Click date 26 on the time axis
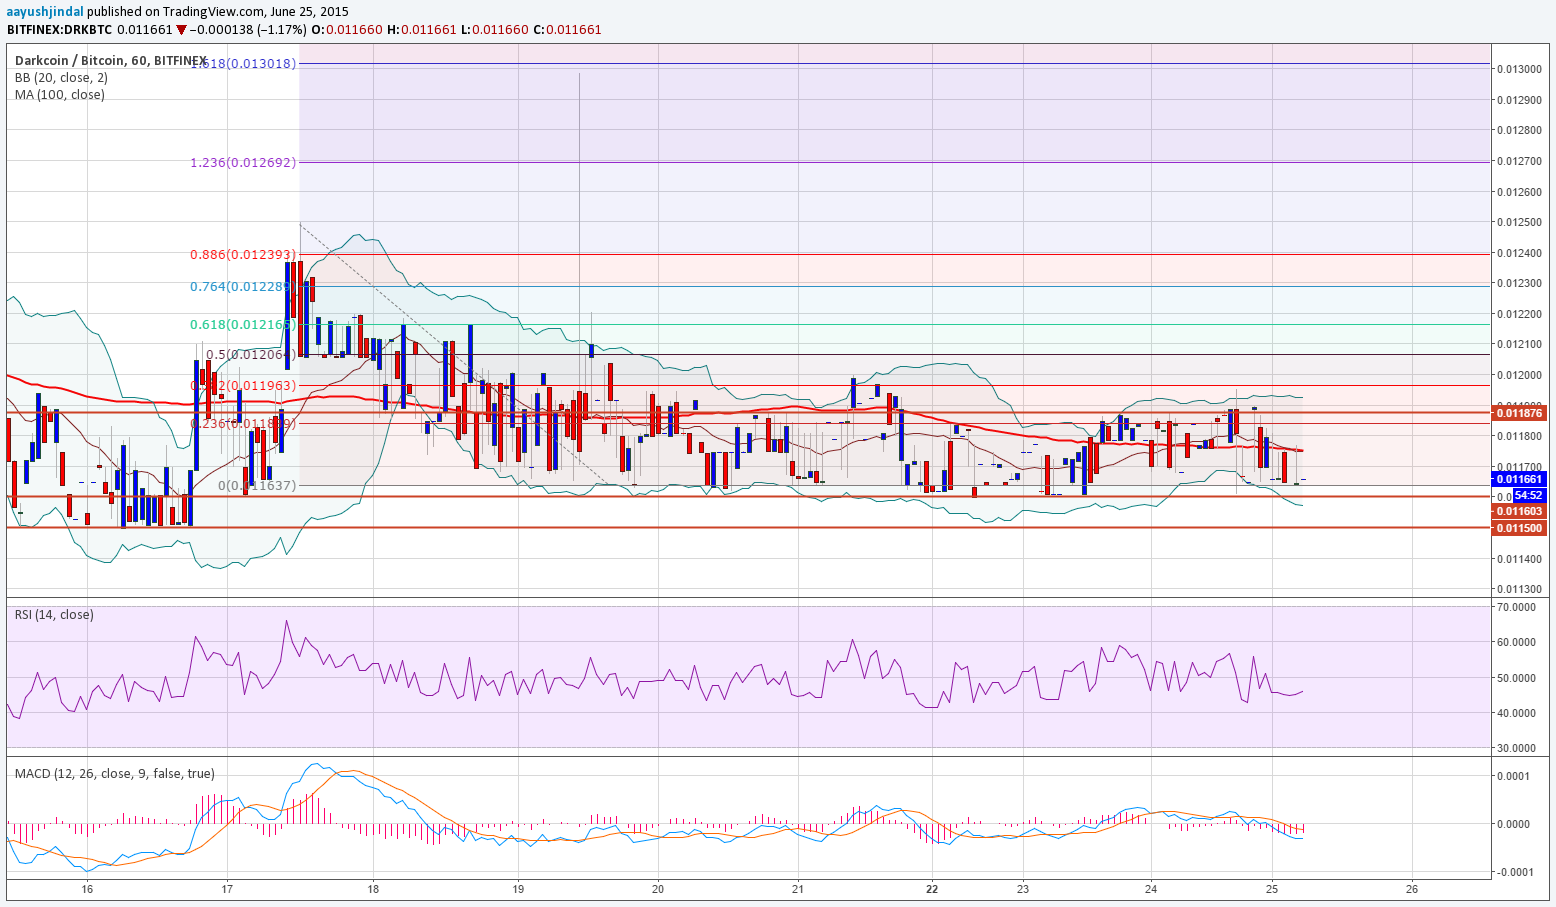This screenshot has width=1556, height=907. (x=1412, y=889)
